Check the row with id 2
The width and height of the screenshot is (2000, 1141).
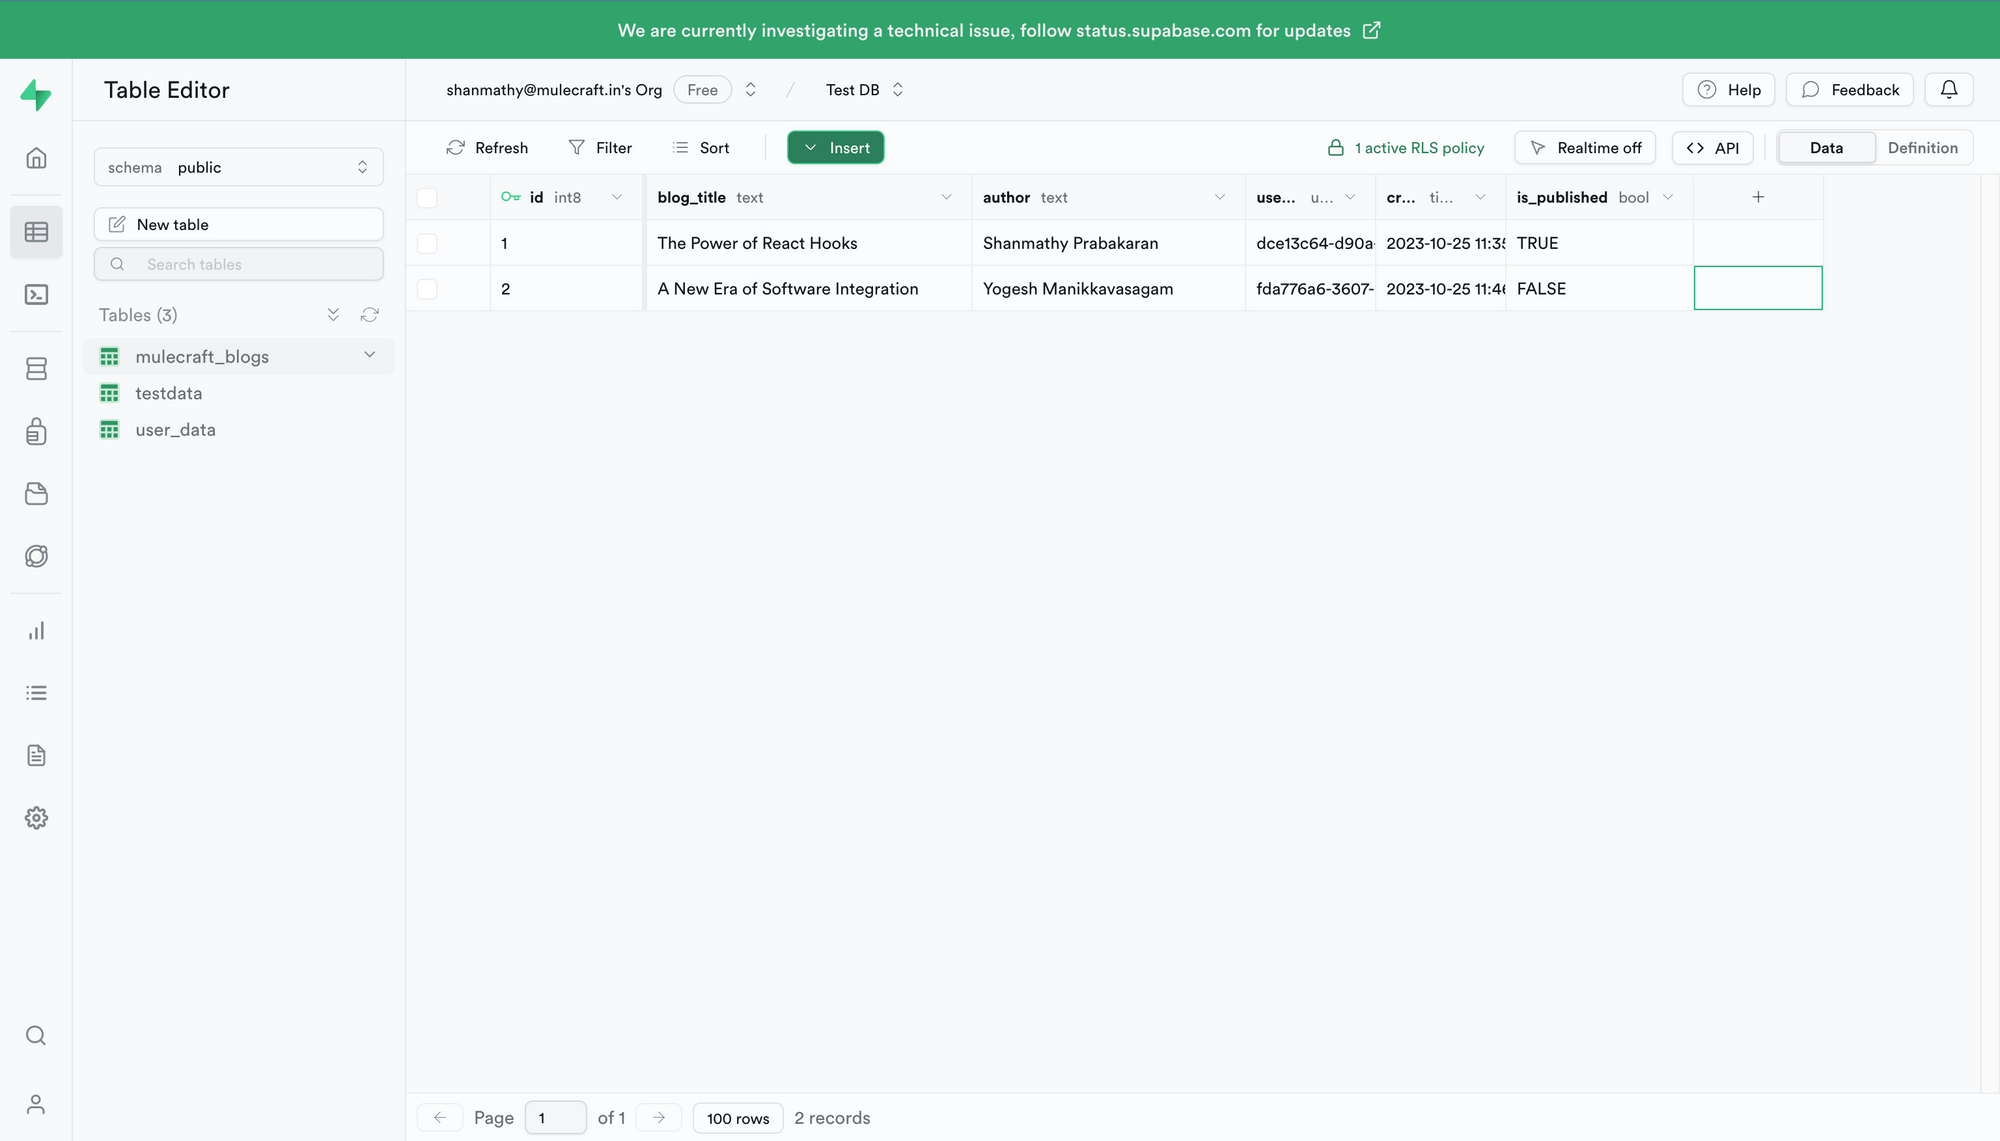coord(427,289)
